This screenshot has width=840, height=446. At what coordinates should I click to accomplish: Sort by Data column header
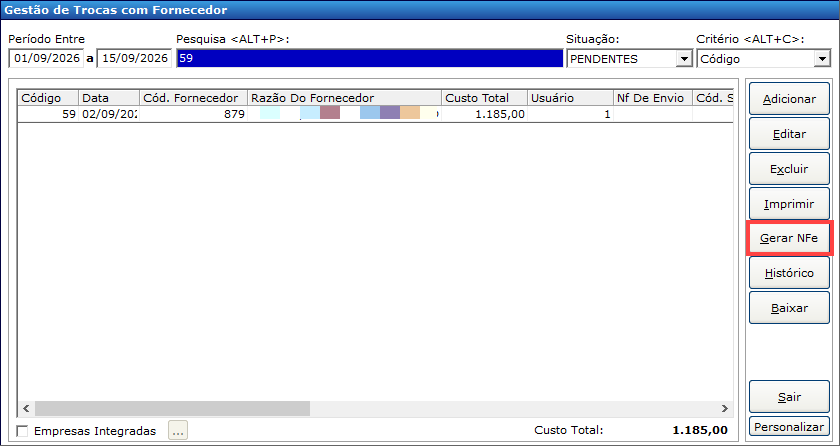click(x=109, y=98)
